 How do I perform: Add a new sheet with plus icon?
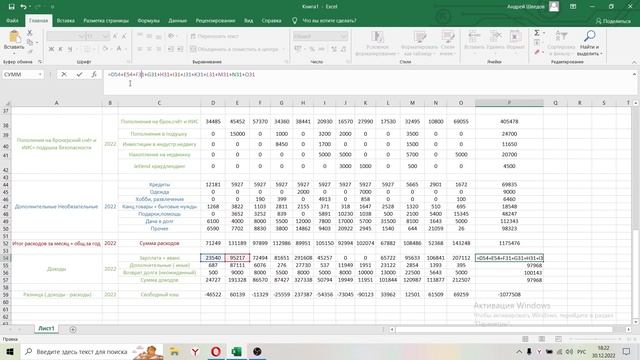click(x=73, y=329)
